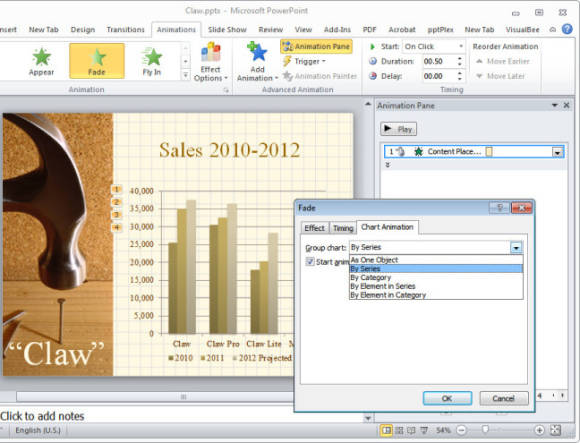The height and width of the screenshot is (443, 580).
Task: Click the Duration value field
Action: (439, 61)
